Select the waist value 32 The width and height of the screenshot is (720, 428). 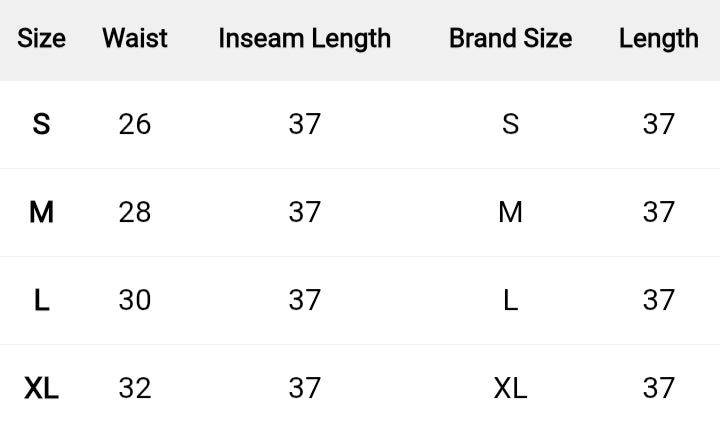[135, 388]
